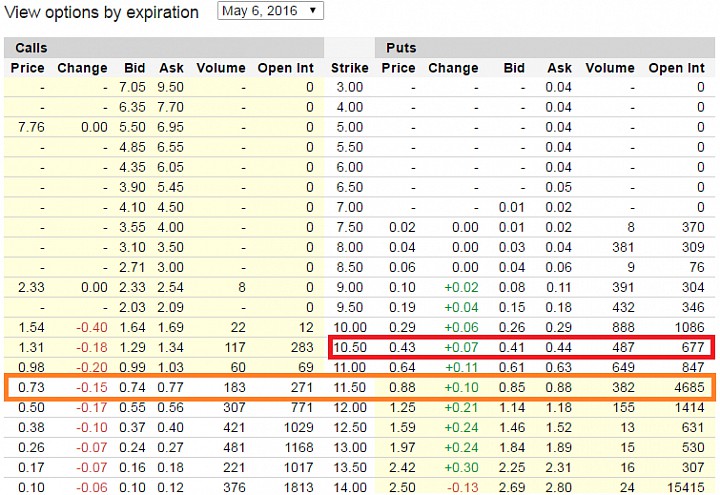
Task: Select strike price 5.00
Action: click(349, 127)
